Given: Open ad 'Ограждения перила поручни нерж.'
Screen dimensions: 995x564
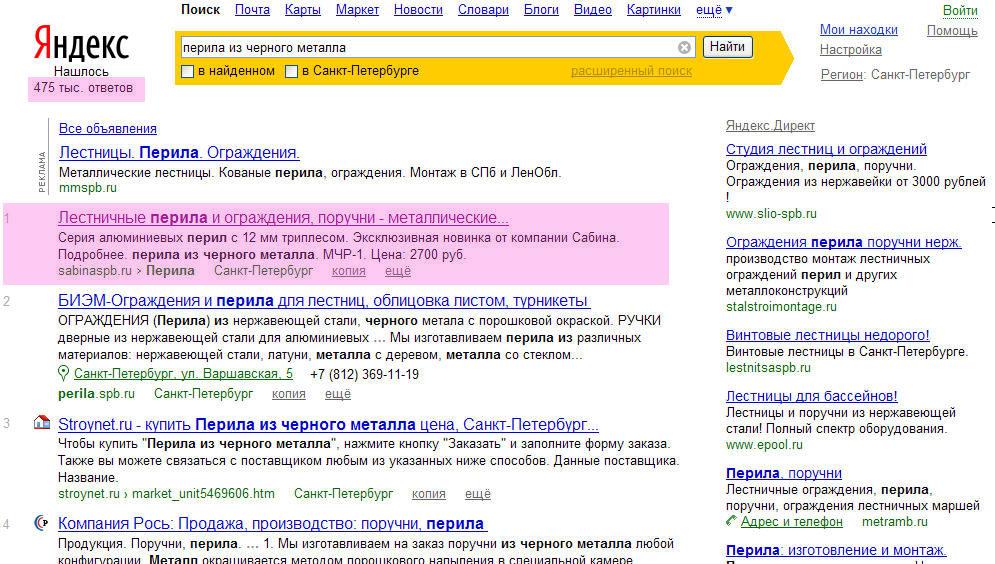Looking at the screenshot, I should point(843,242).
